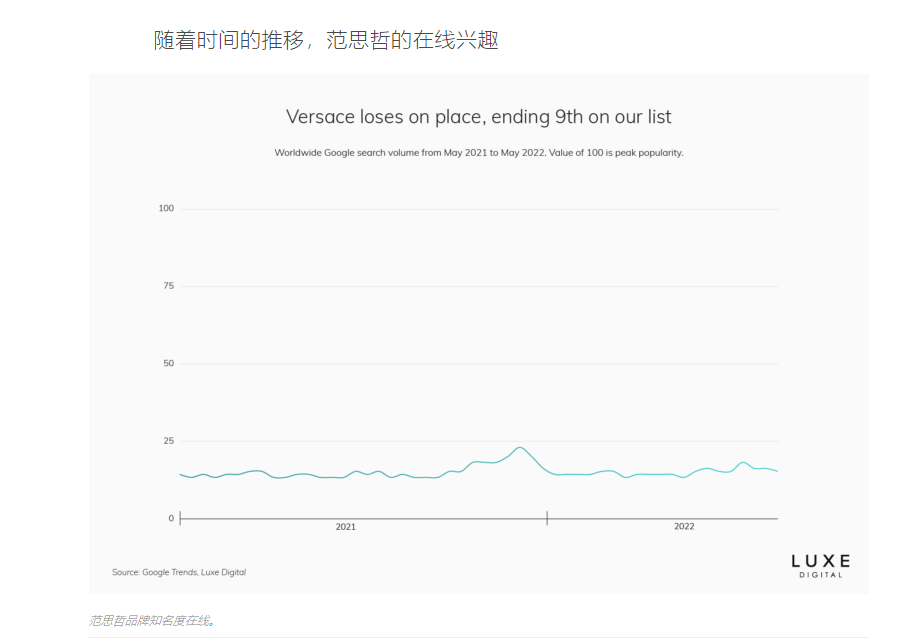924x643 pixels.
Task: Select the Chinese heading above the chart
Action: coord(326,40)
